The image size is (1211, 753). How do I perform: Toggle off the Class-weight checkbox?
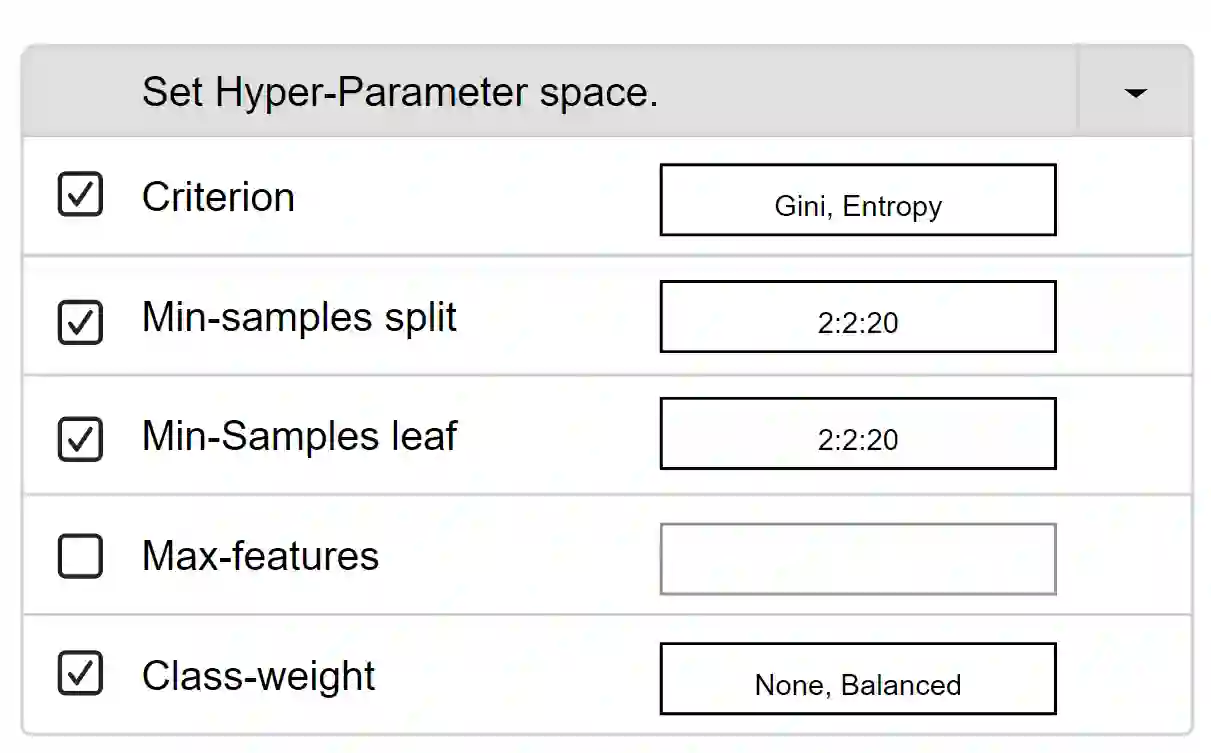coord(80,673)
